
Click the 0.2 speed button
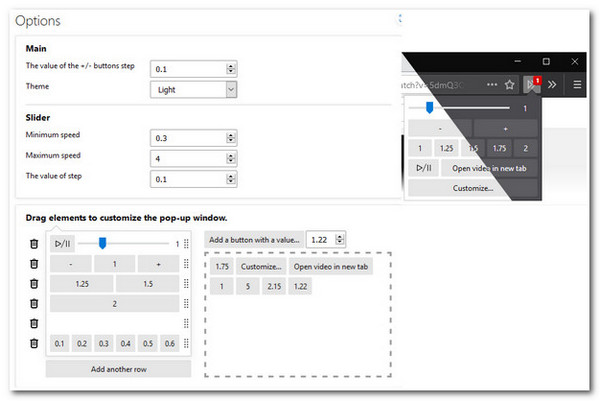pos(82,344)
